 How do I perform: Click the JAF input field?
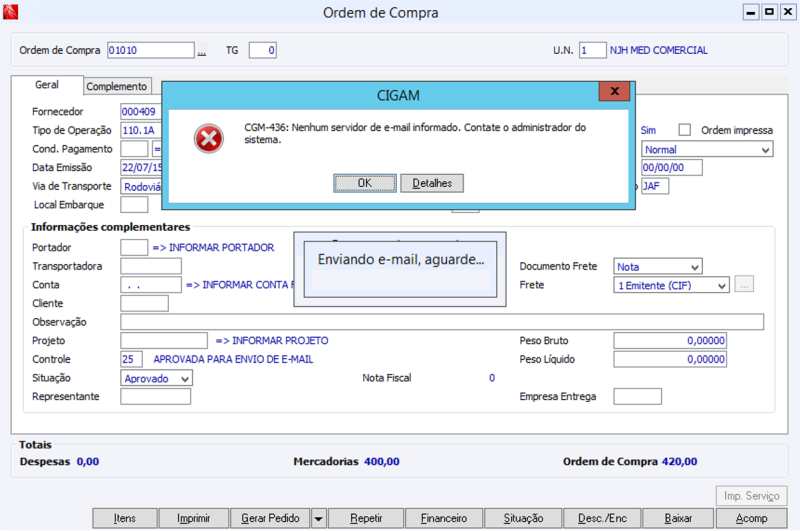655,186
